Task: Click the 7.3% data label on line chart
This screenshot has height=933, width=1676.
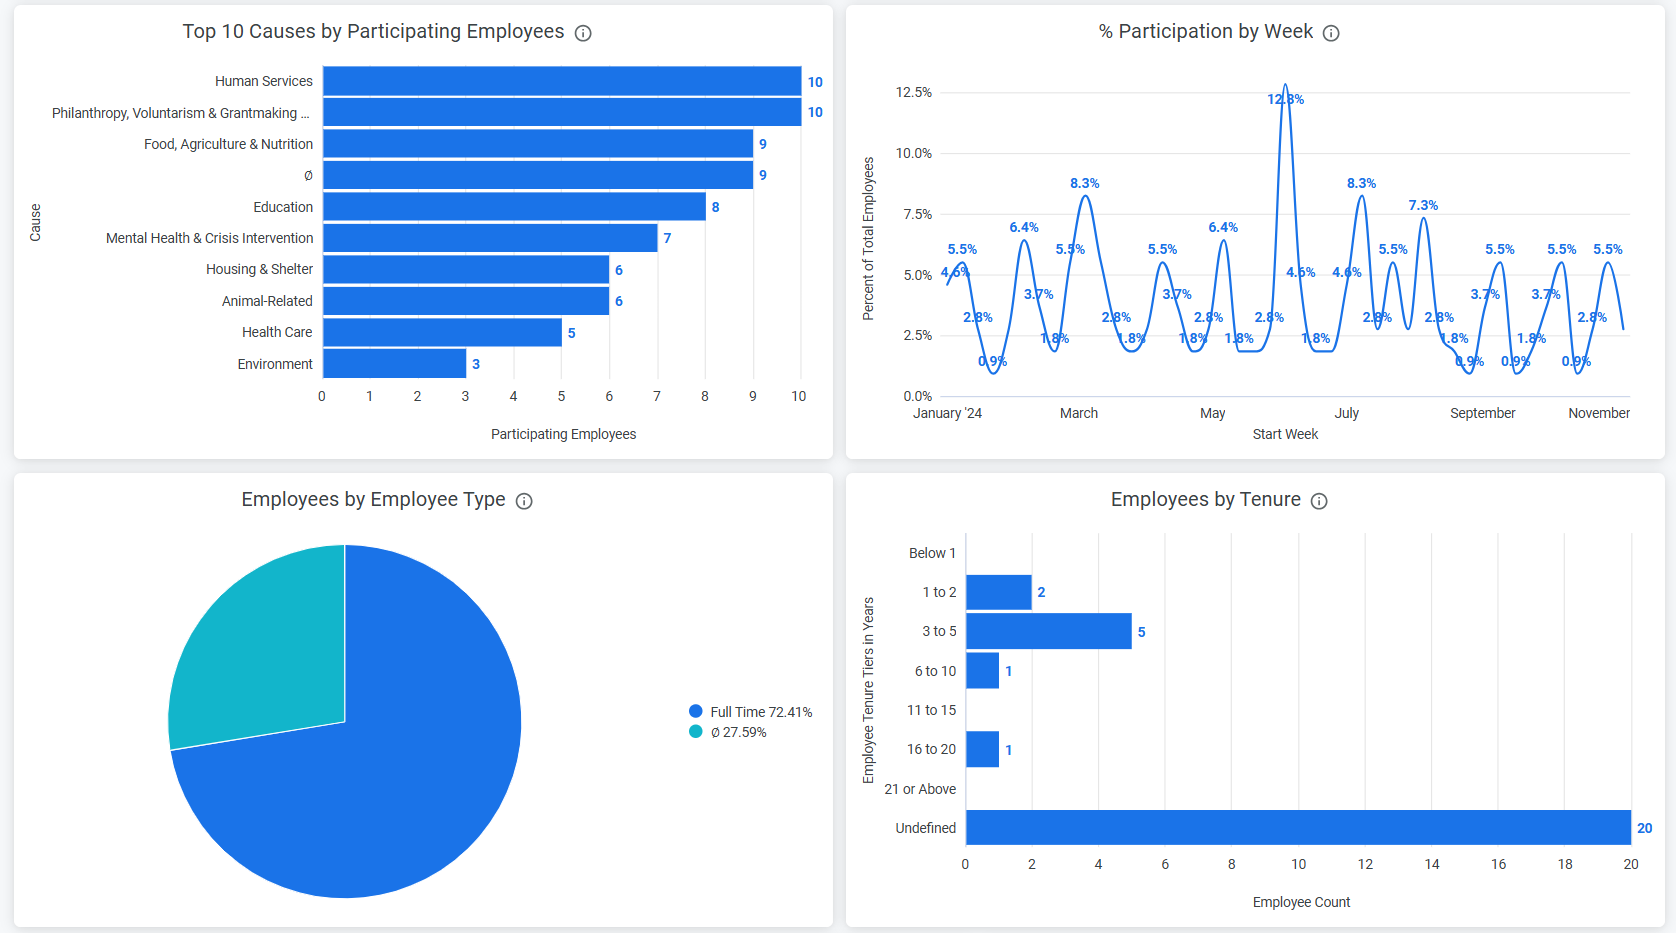Action: (x=1423, y=205)
